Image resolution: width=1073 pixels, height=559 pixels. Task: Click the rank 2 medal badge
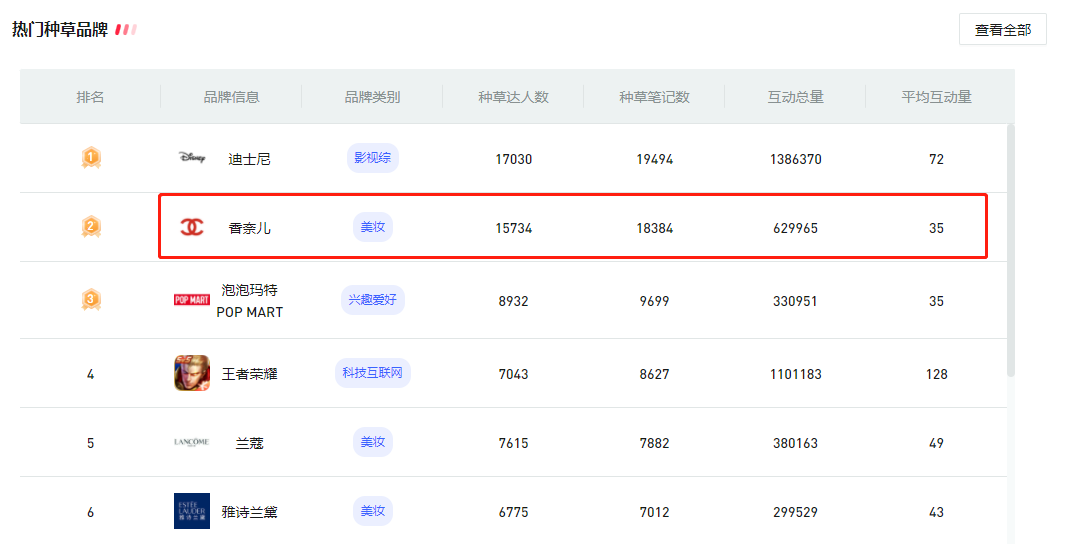(x=91, y=226)
